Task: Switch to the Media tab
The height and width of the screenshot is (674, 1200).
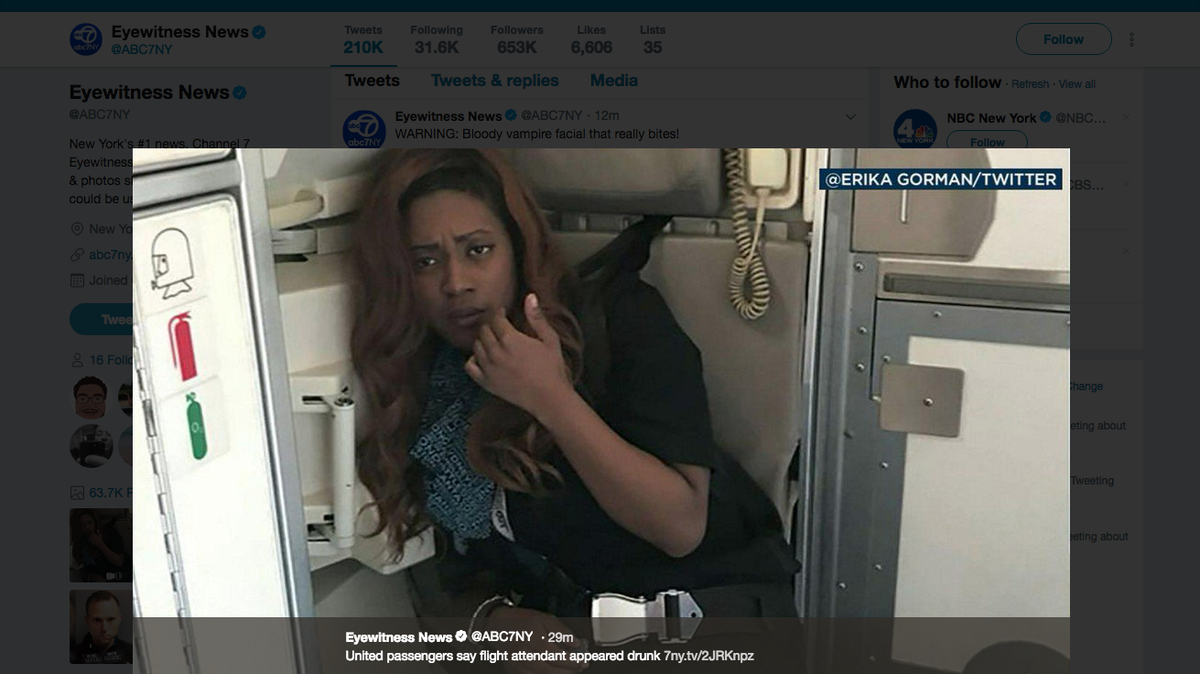Action: coord(613,81)
